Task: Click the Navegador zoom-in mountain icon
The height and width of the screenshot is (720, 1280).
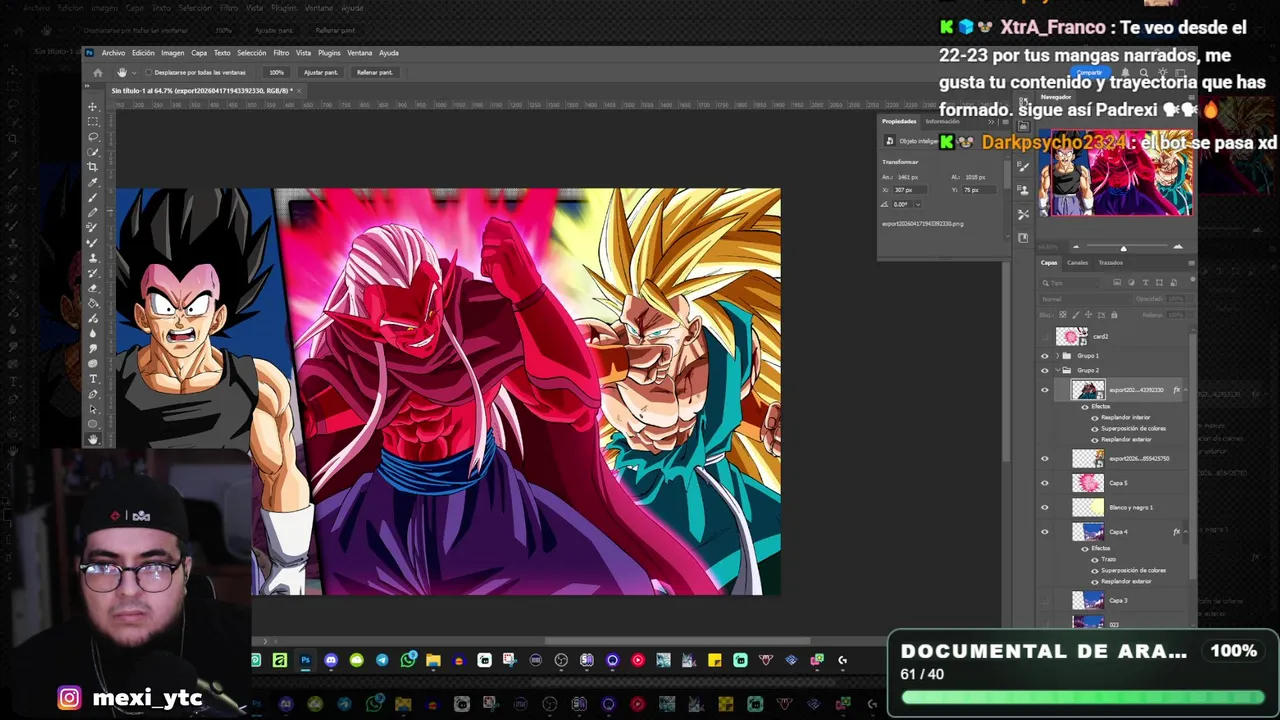Action: click(x=1178, y=246)
